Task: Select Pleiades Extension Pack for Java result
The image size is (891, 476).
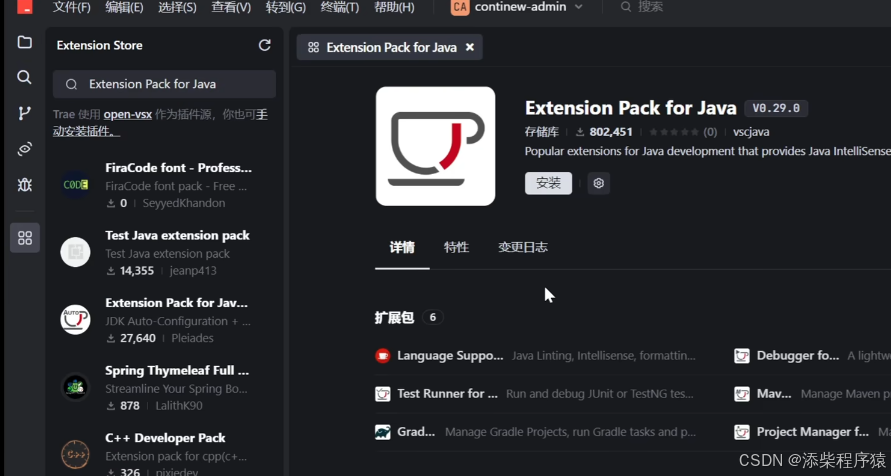Action: click(x=164, y=320)
